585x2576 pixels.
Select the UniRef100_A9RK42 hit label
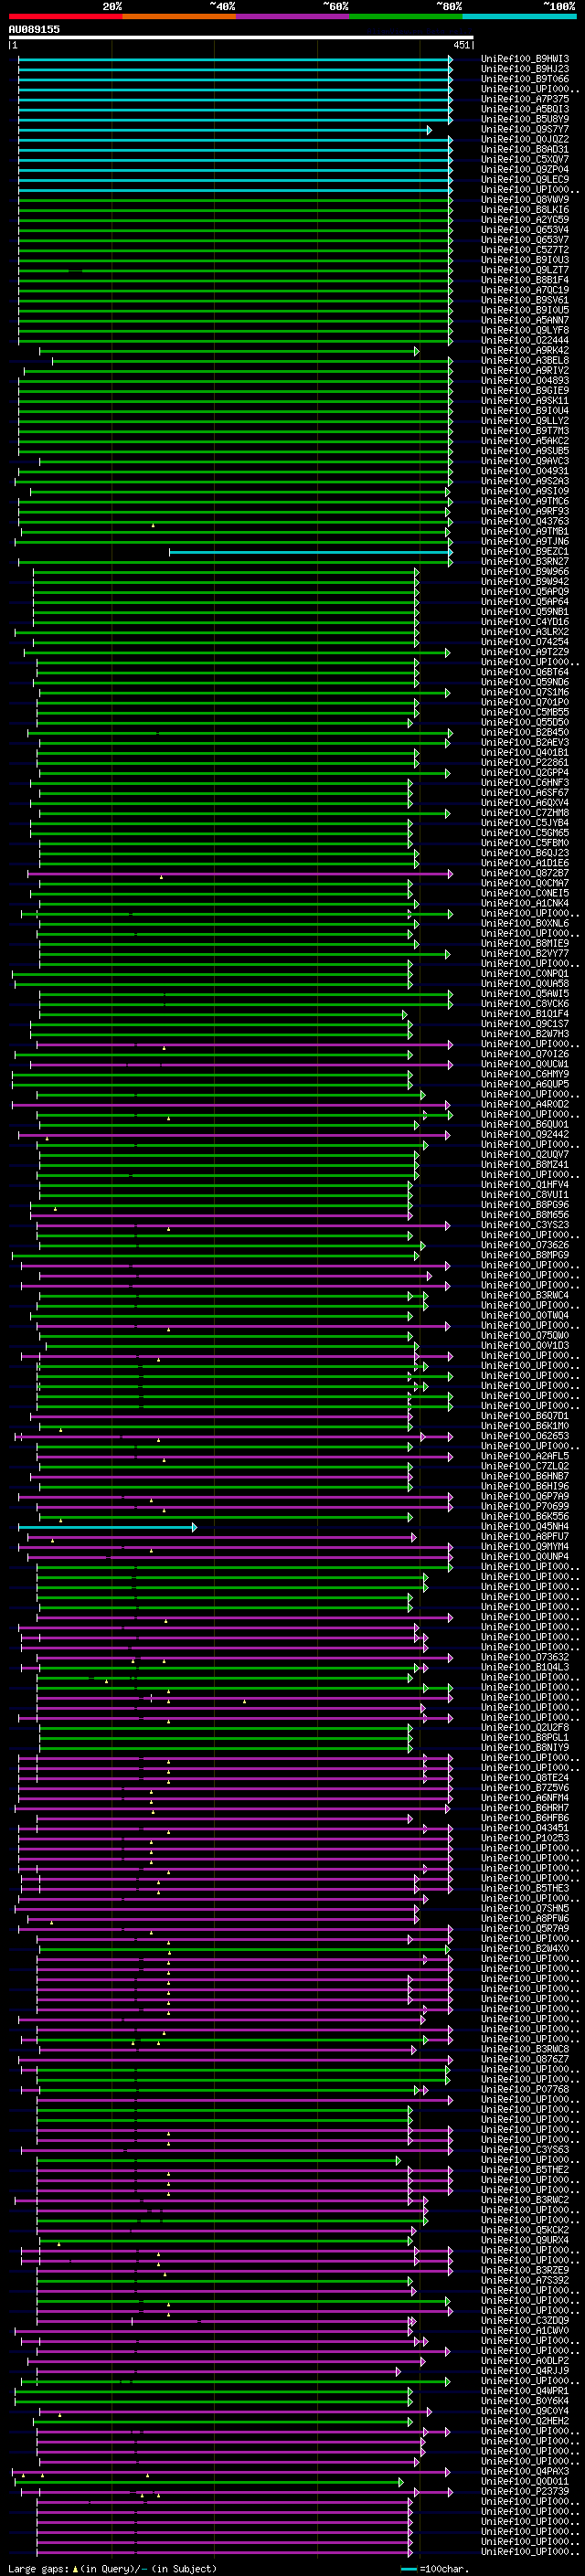tap(525, 350)
